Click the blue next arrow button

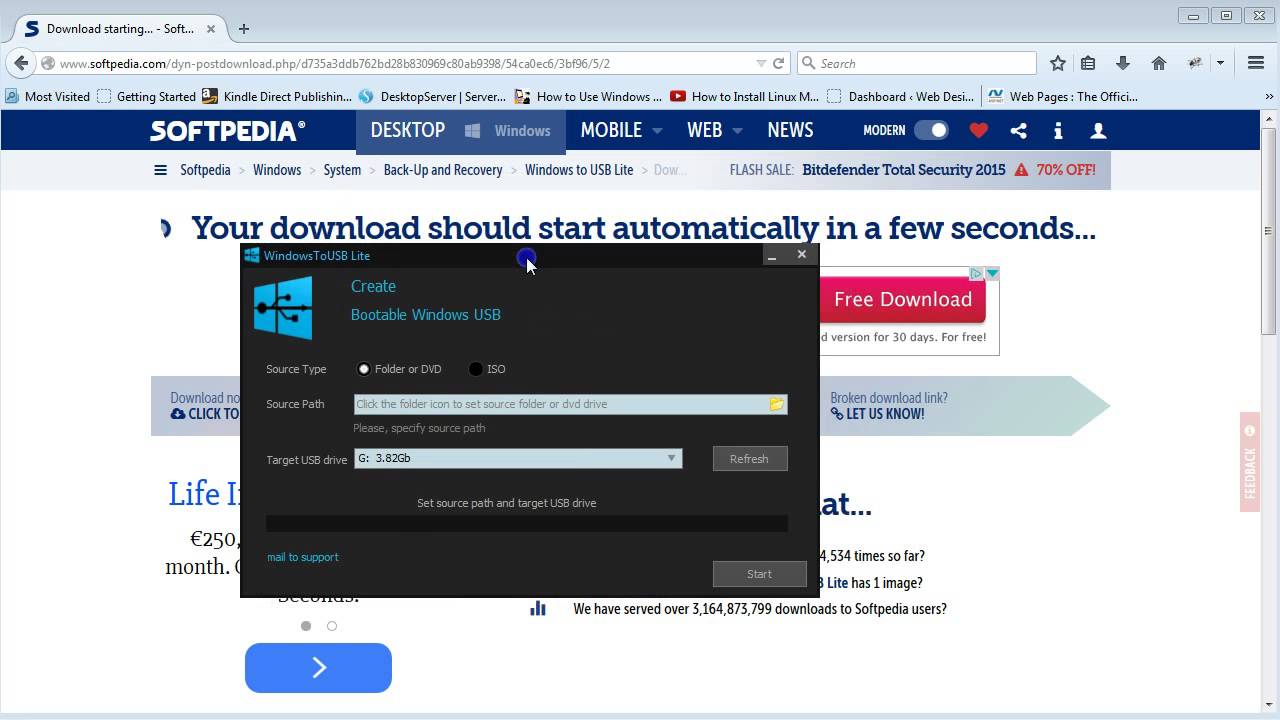tap(318, 668)
